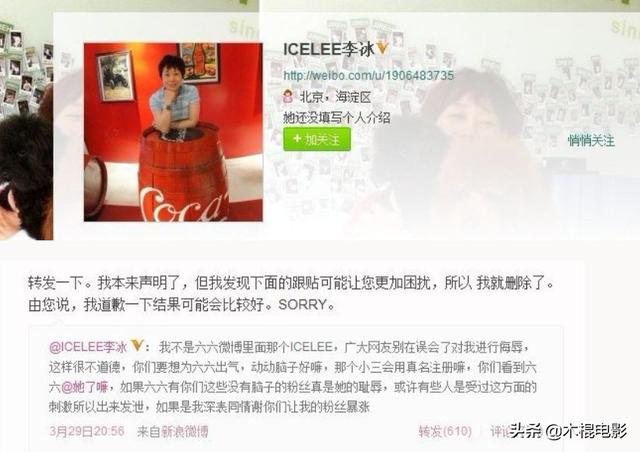
Task: Open comments via the 评论 link
Action: 501,432
